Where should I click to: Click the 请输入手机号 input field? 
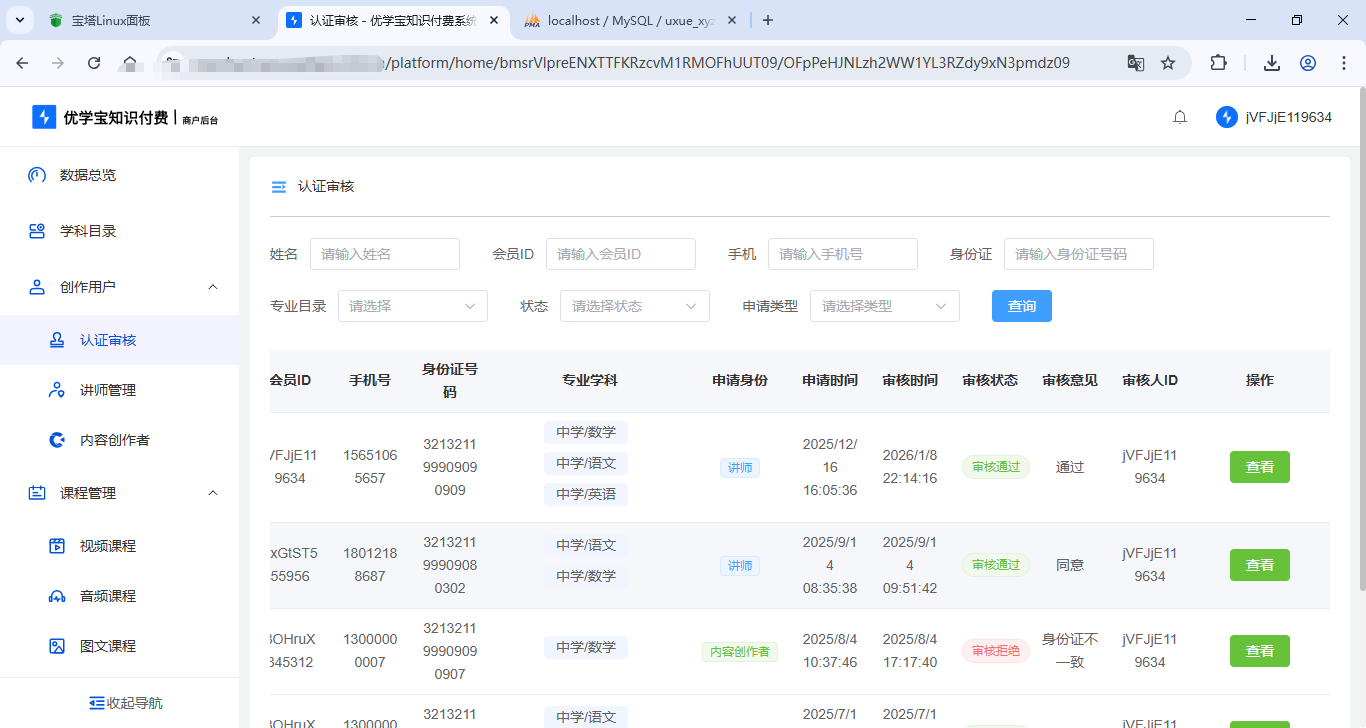click(842, 254)
